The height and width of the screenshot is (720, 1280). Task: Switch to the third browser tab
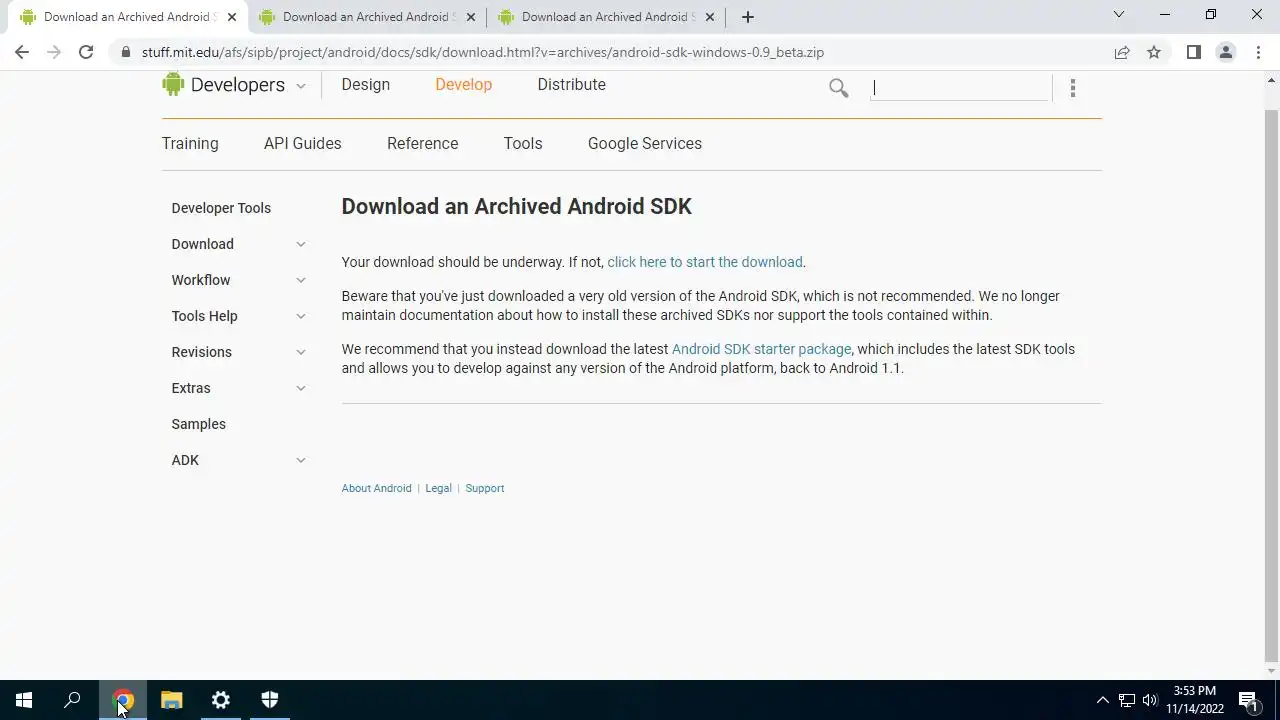(607, 17)
